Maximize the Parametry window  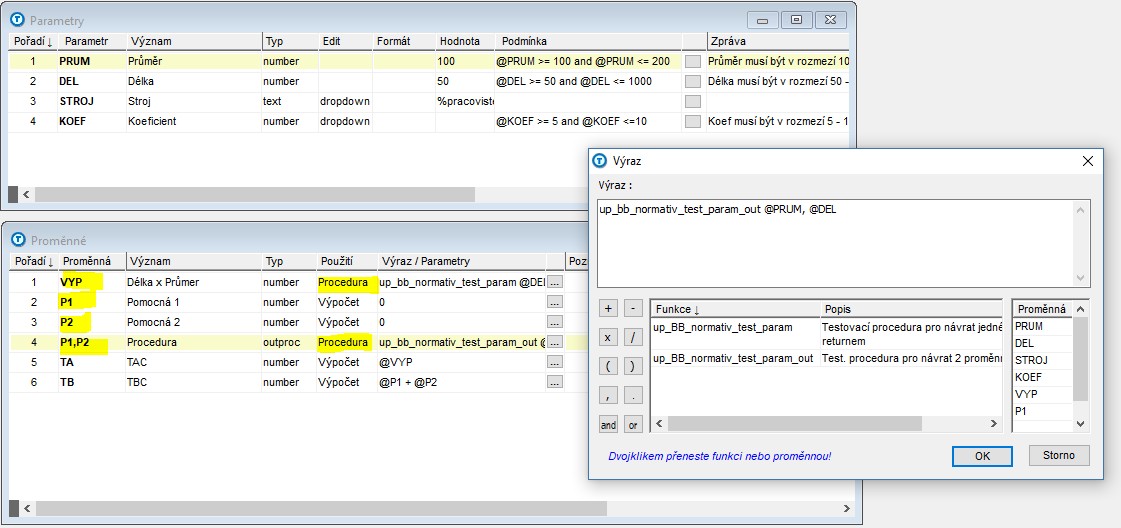pyautogui.click(x=795, y=20)
